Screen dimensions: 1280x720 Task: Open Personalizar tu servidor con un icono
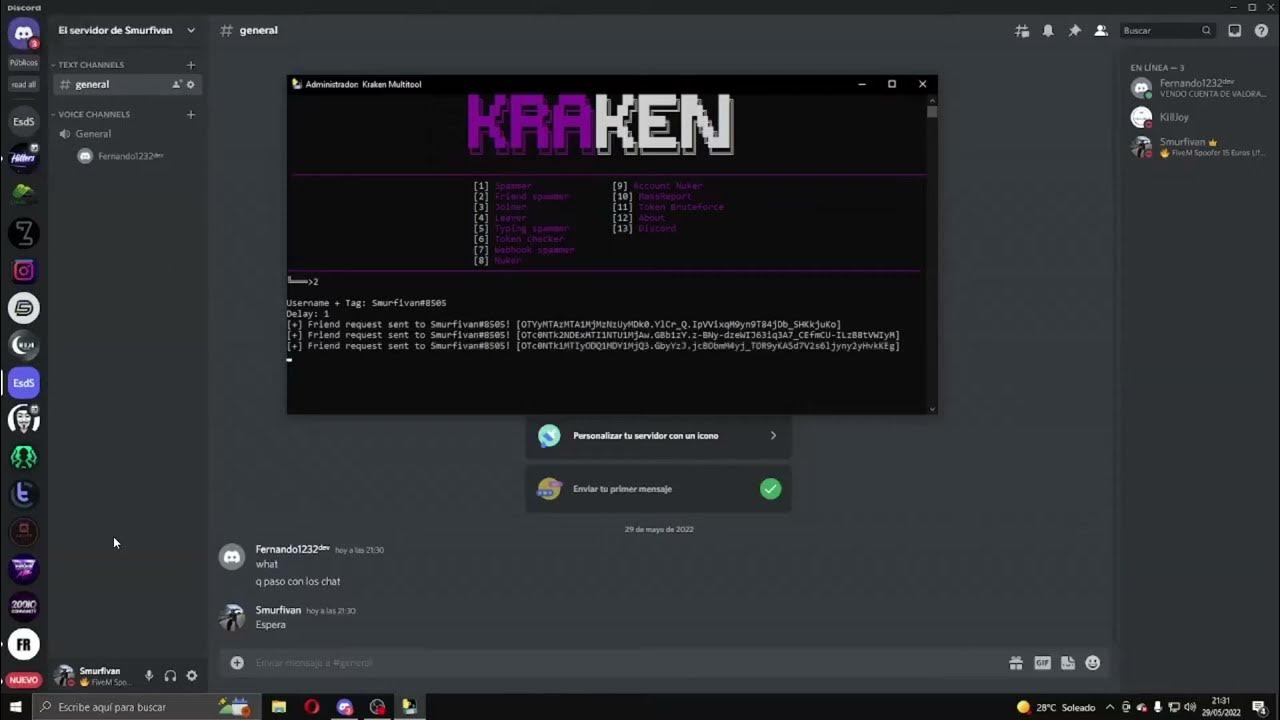click(658, 436)
